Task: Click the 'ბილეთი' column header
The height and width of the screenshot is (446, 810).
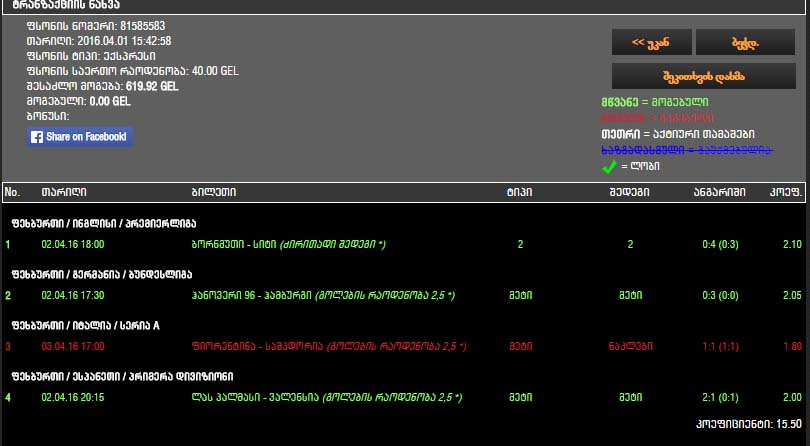Action: click(213, 192)
